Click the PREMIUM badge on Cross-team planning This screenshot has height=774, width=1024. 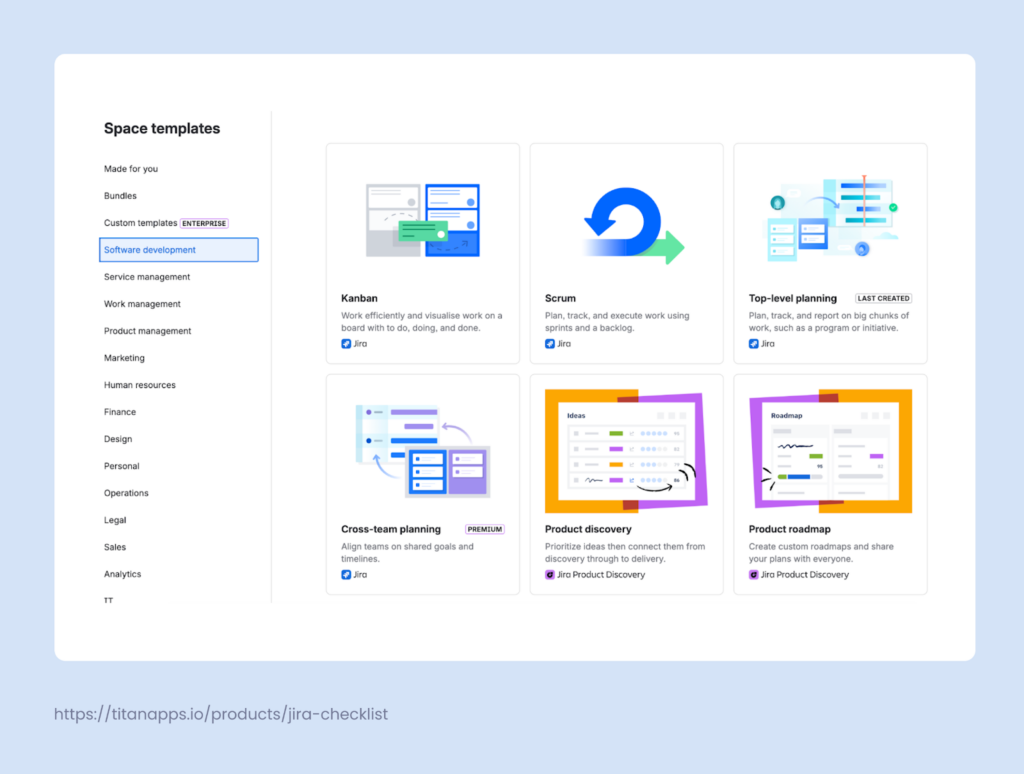(x=484, y=528)
